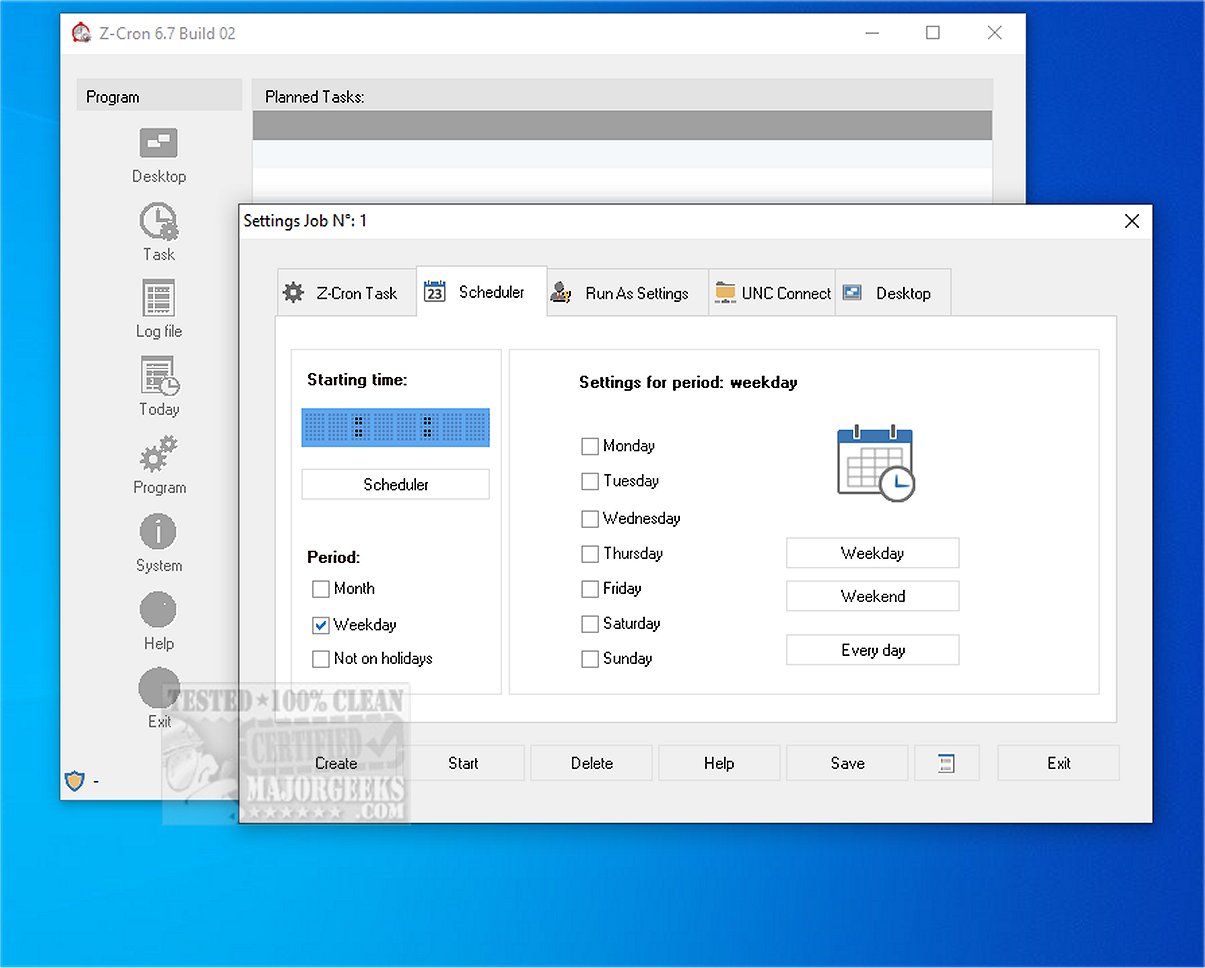Image resolution: width=1205 pixels, height=968 pixels.
Task: Click the Create button
Action: click(336, 763)
